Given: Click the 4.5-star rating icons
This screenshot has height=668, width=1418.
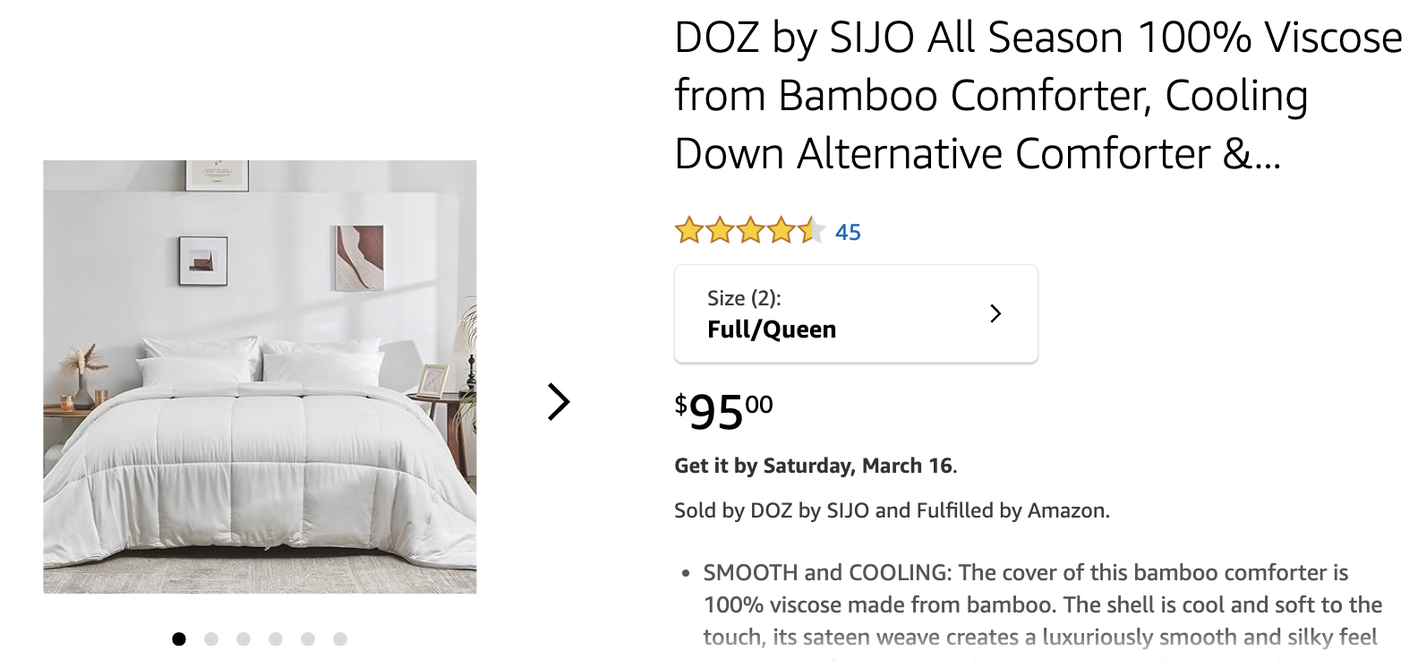Looking at the screenshot, I should pos(750,231).
